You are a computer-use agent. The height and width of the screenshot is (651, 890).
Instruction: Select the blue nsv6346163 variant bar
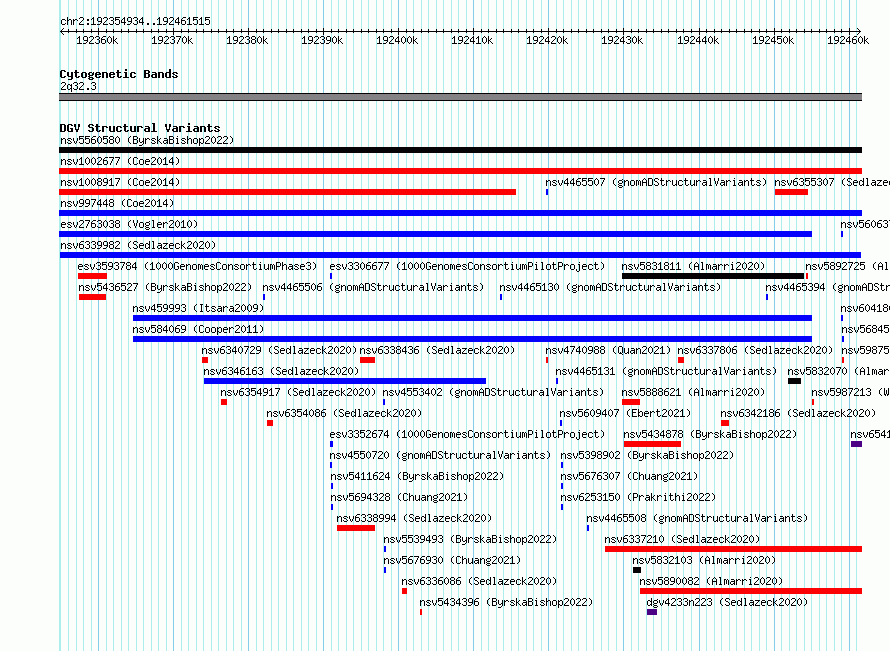click(345, 381)
